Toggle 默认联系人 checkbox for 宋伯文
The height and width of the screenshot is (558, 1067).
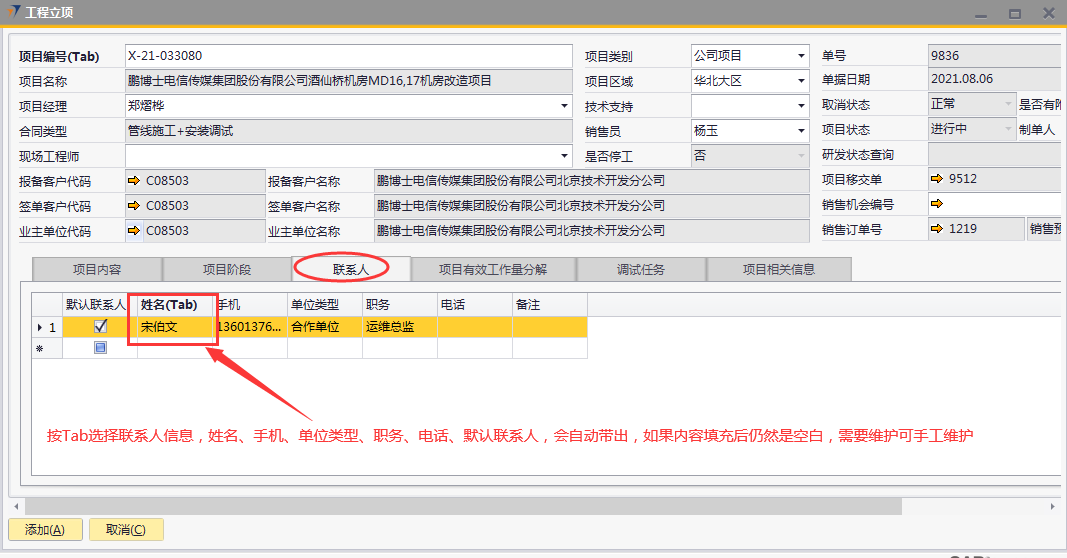(x=100, y=327)
